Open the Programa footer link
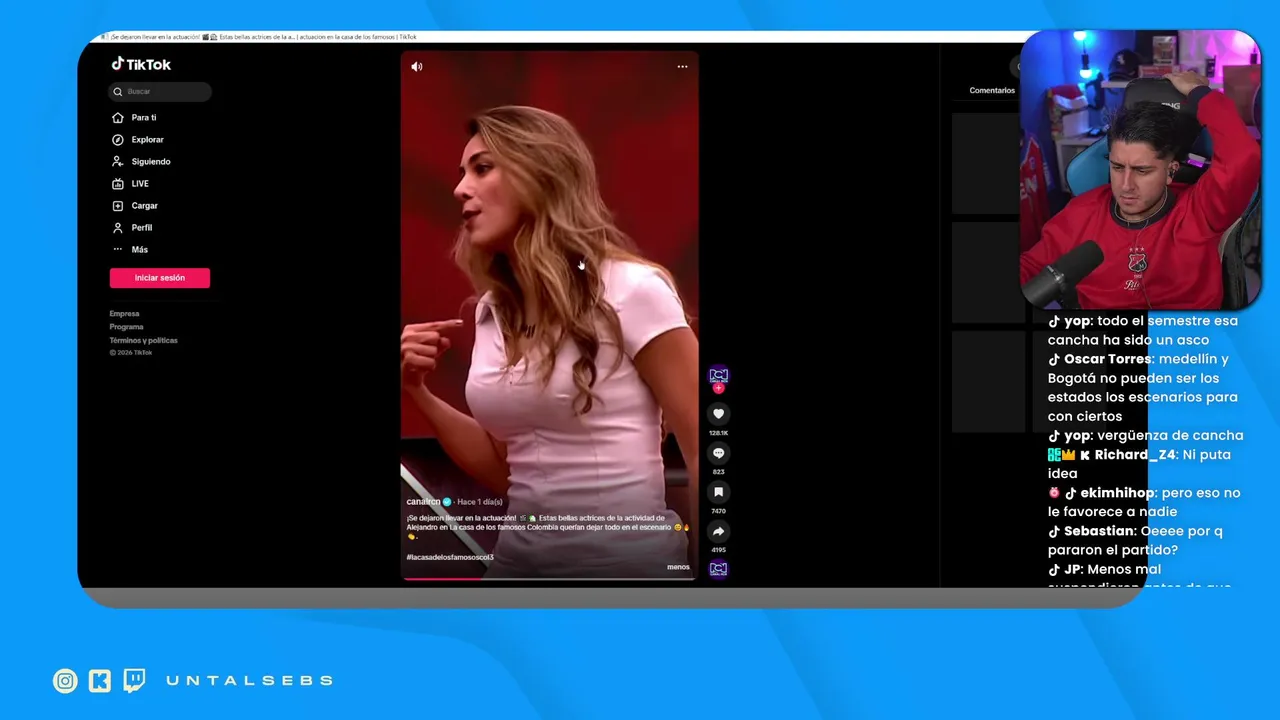1280x720 pixels. coord(126,327)
